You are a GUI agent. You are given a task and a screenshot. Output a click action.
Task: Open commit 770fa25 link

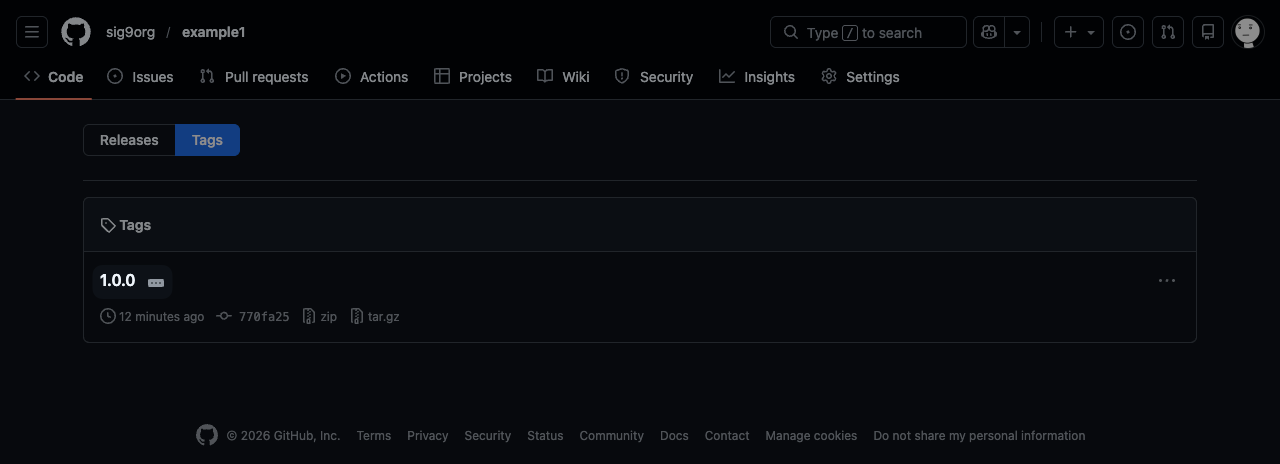pyautogui.click(x=263, y=316)
